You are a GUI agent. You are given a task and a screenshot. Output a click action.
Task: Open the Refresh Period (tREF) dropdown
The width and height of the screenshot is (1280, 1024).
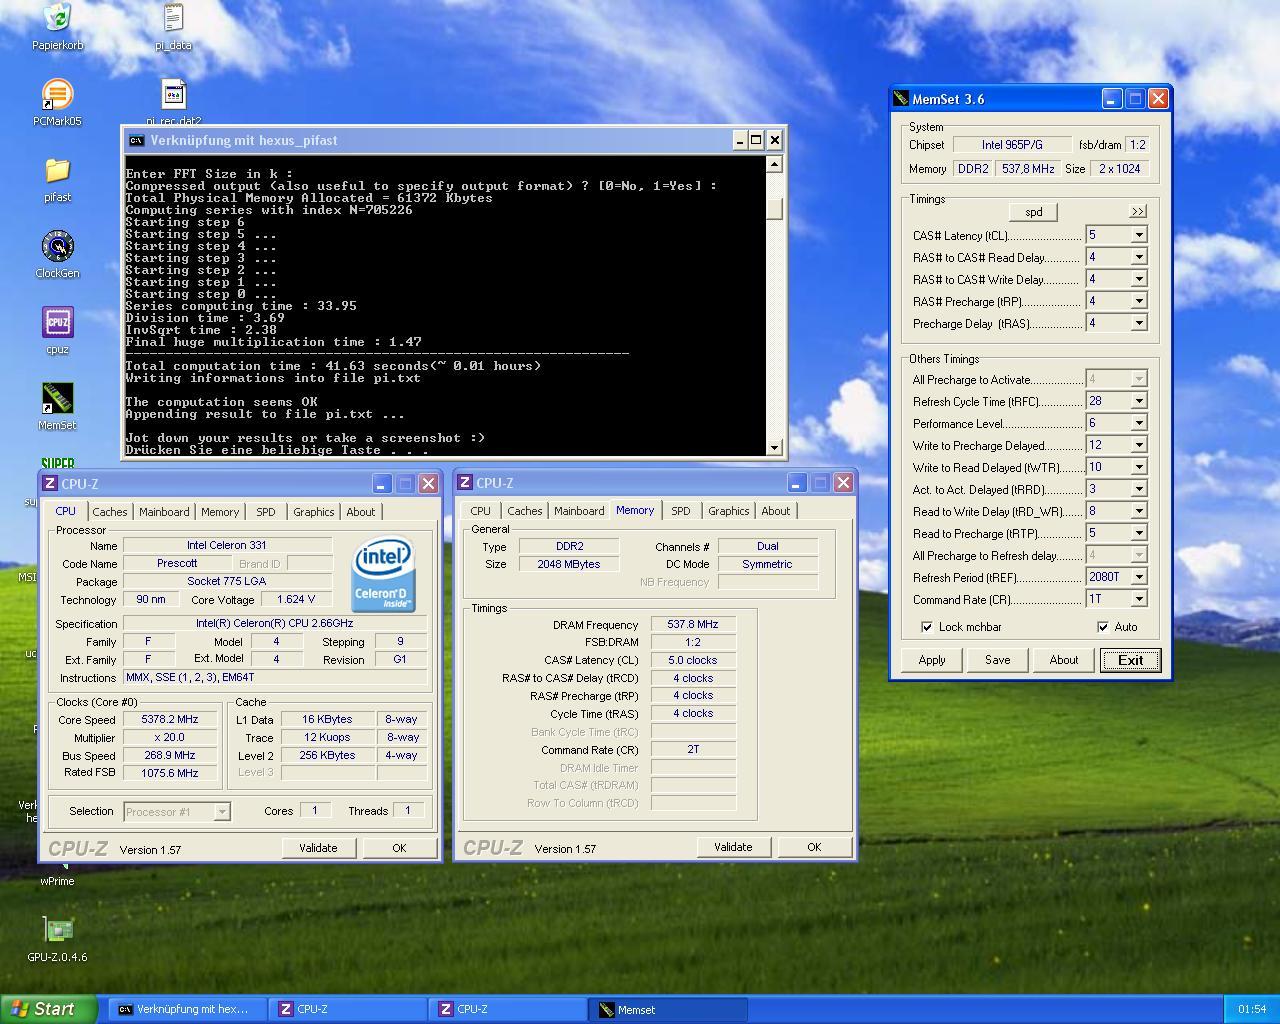1138,577
